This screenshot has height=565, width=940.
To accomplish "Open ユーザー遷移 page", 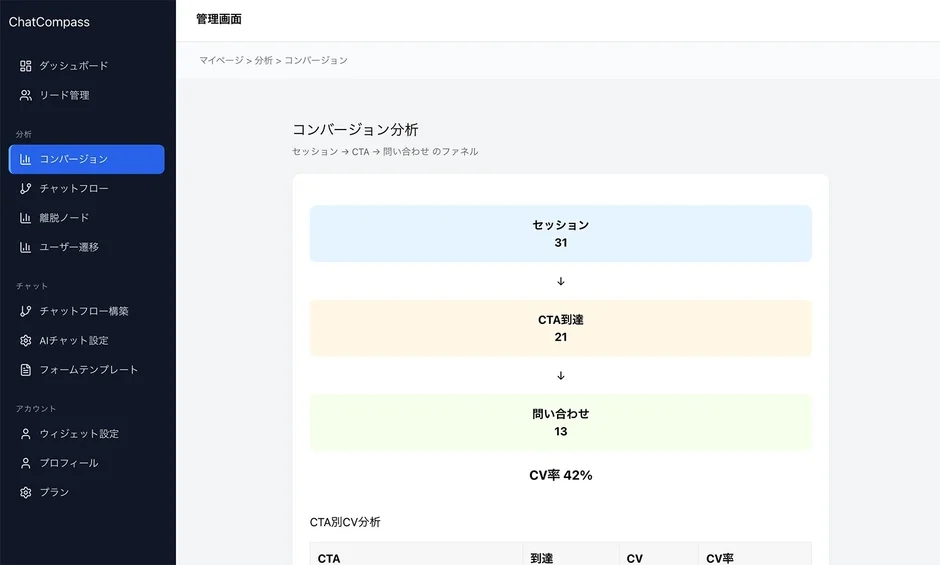I will (86, 247).
